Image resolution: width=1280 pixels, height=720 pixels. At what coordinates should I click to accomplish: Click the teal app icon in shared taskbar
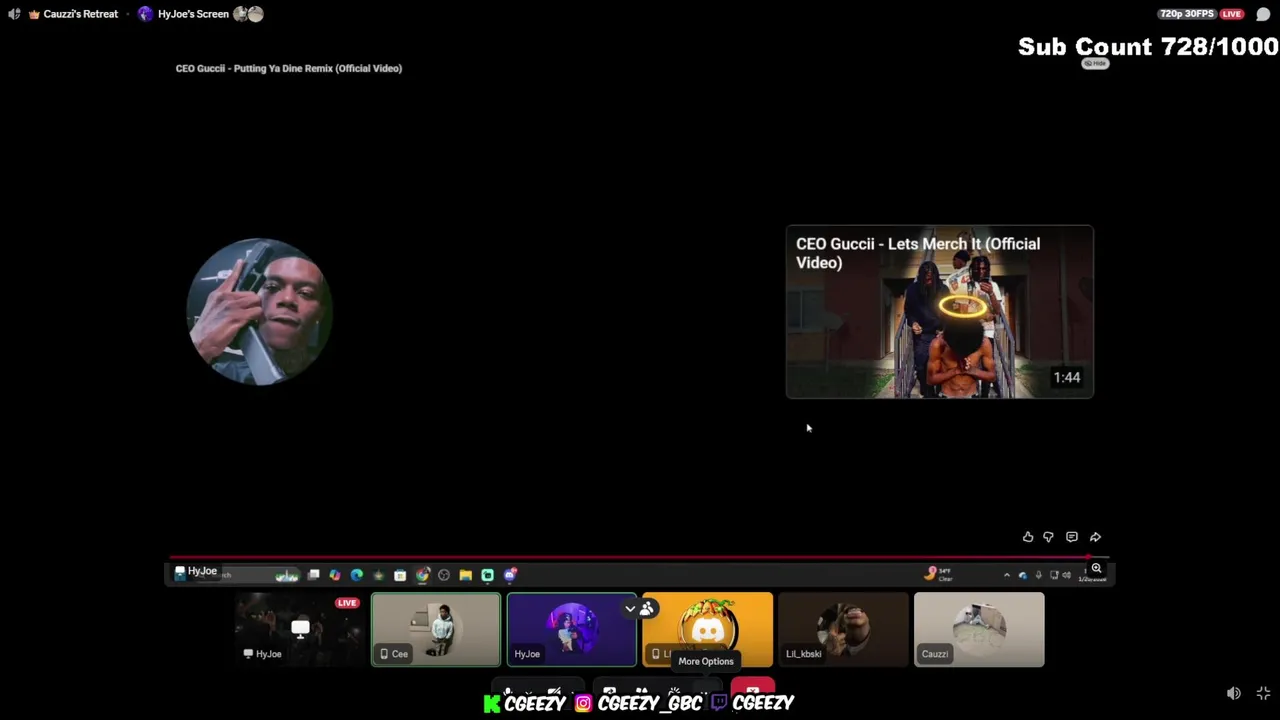[488, 575]
